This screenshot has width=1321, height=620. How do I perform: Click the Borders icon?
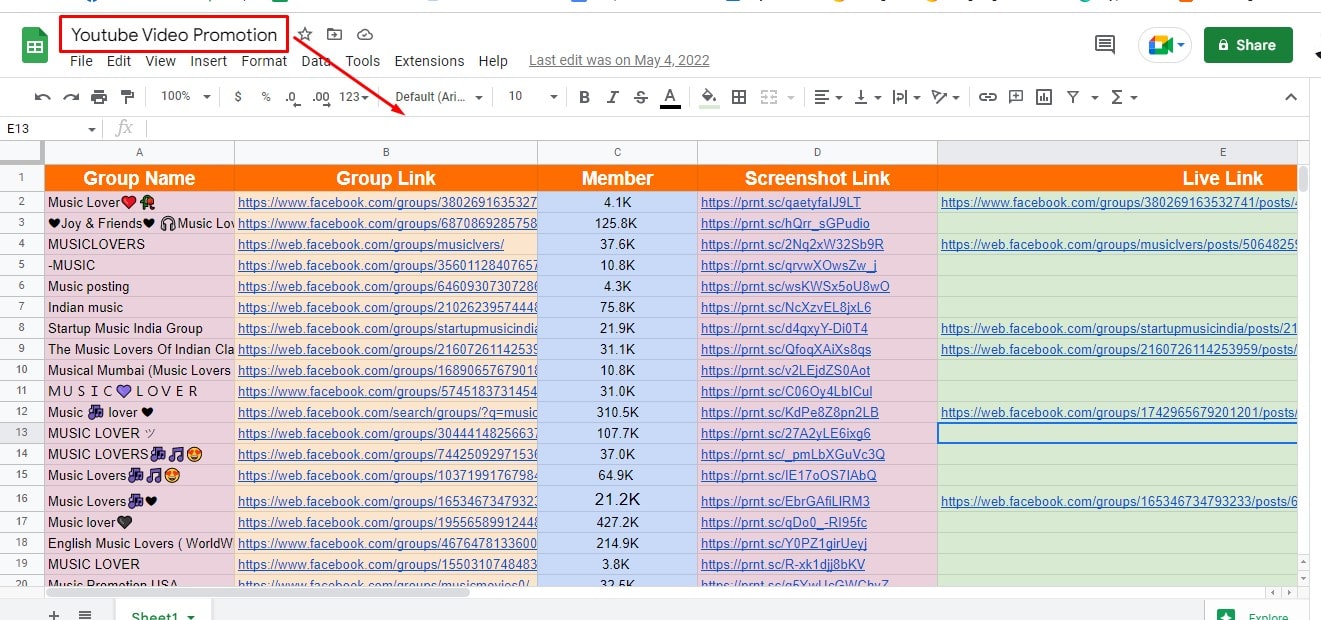coord(739,97)
